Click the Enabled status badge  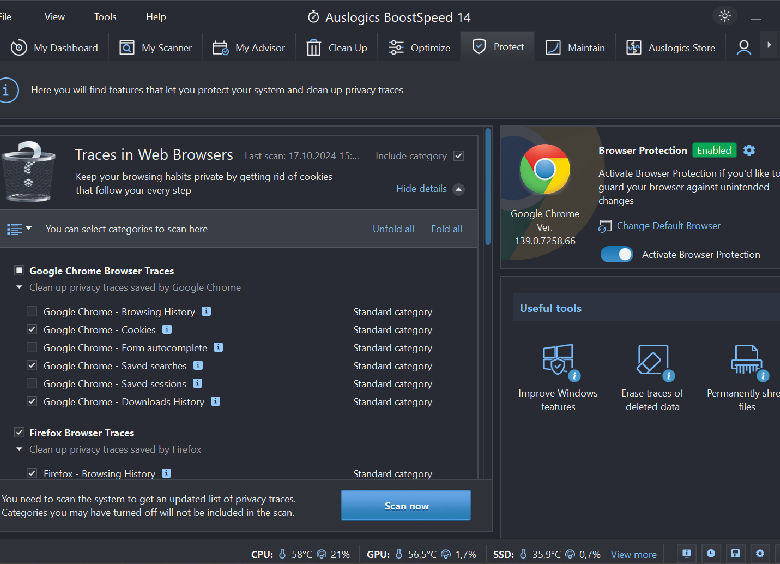(x=714, y=150)
